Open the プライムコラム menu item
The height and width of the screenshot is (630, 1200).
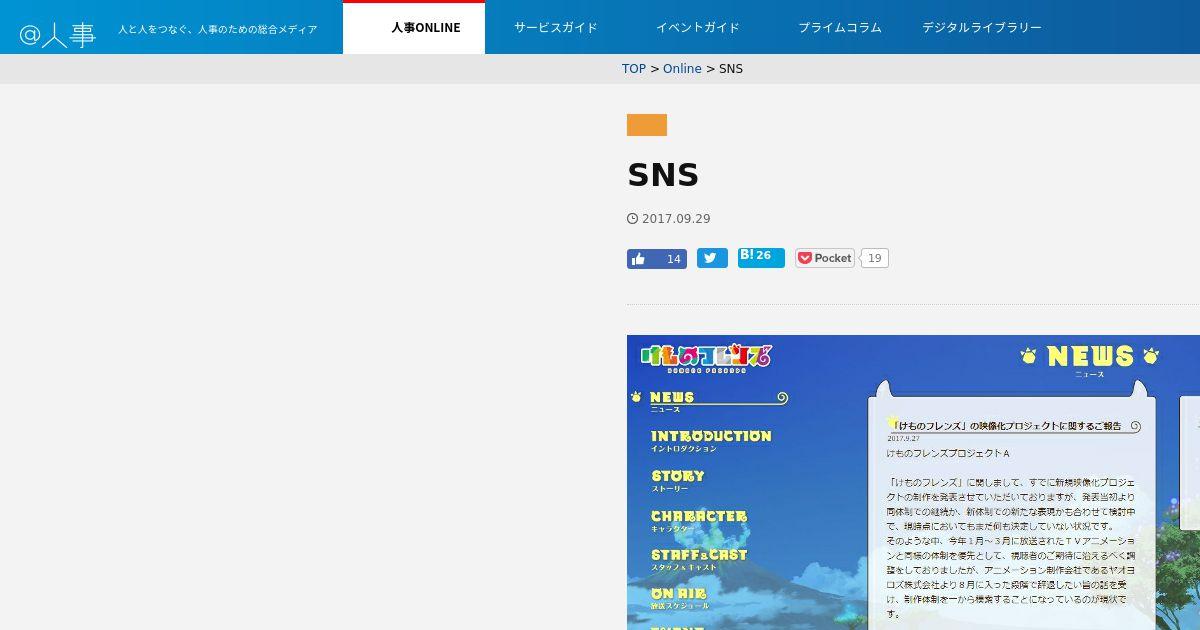[x=840, y=28]
